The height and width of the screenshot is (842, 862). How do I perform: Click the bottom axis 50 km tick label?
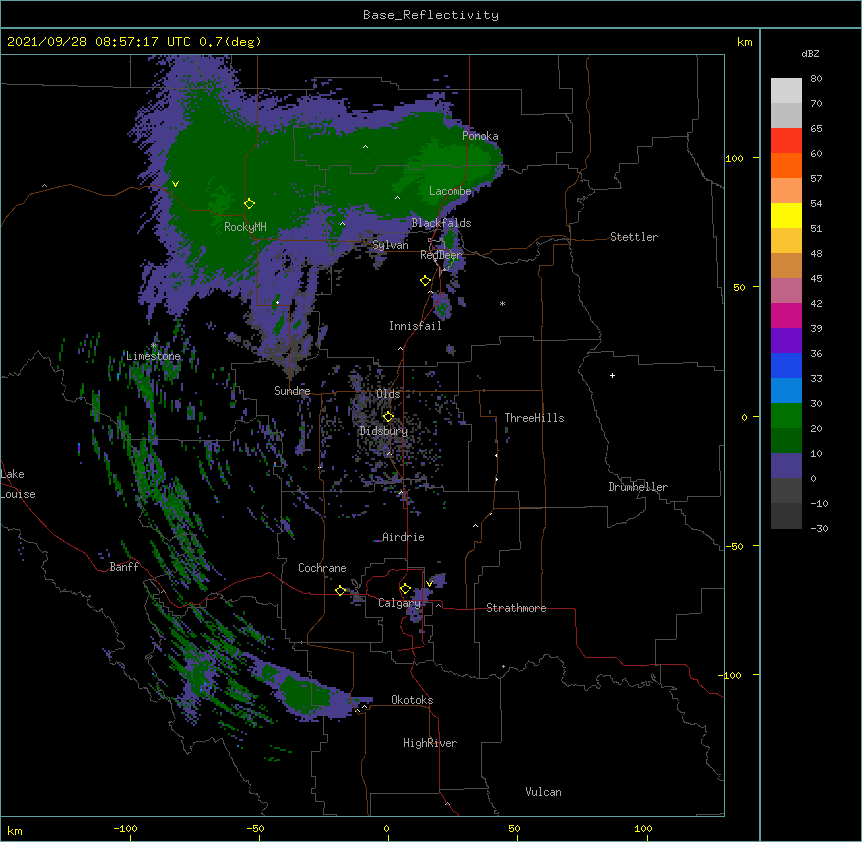(x=514, y=828)
